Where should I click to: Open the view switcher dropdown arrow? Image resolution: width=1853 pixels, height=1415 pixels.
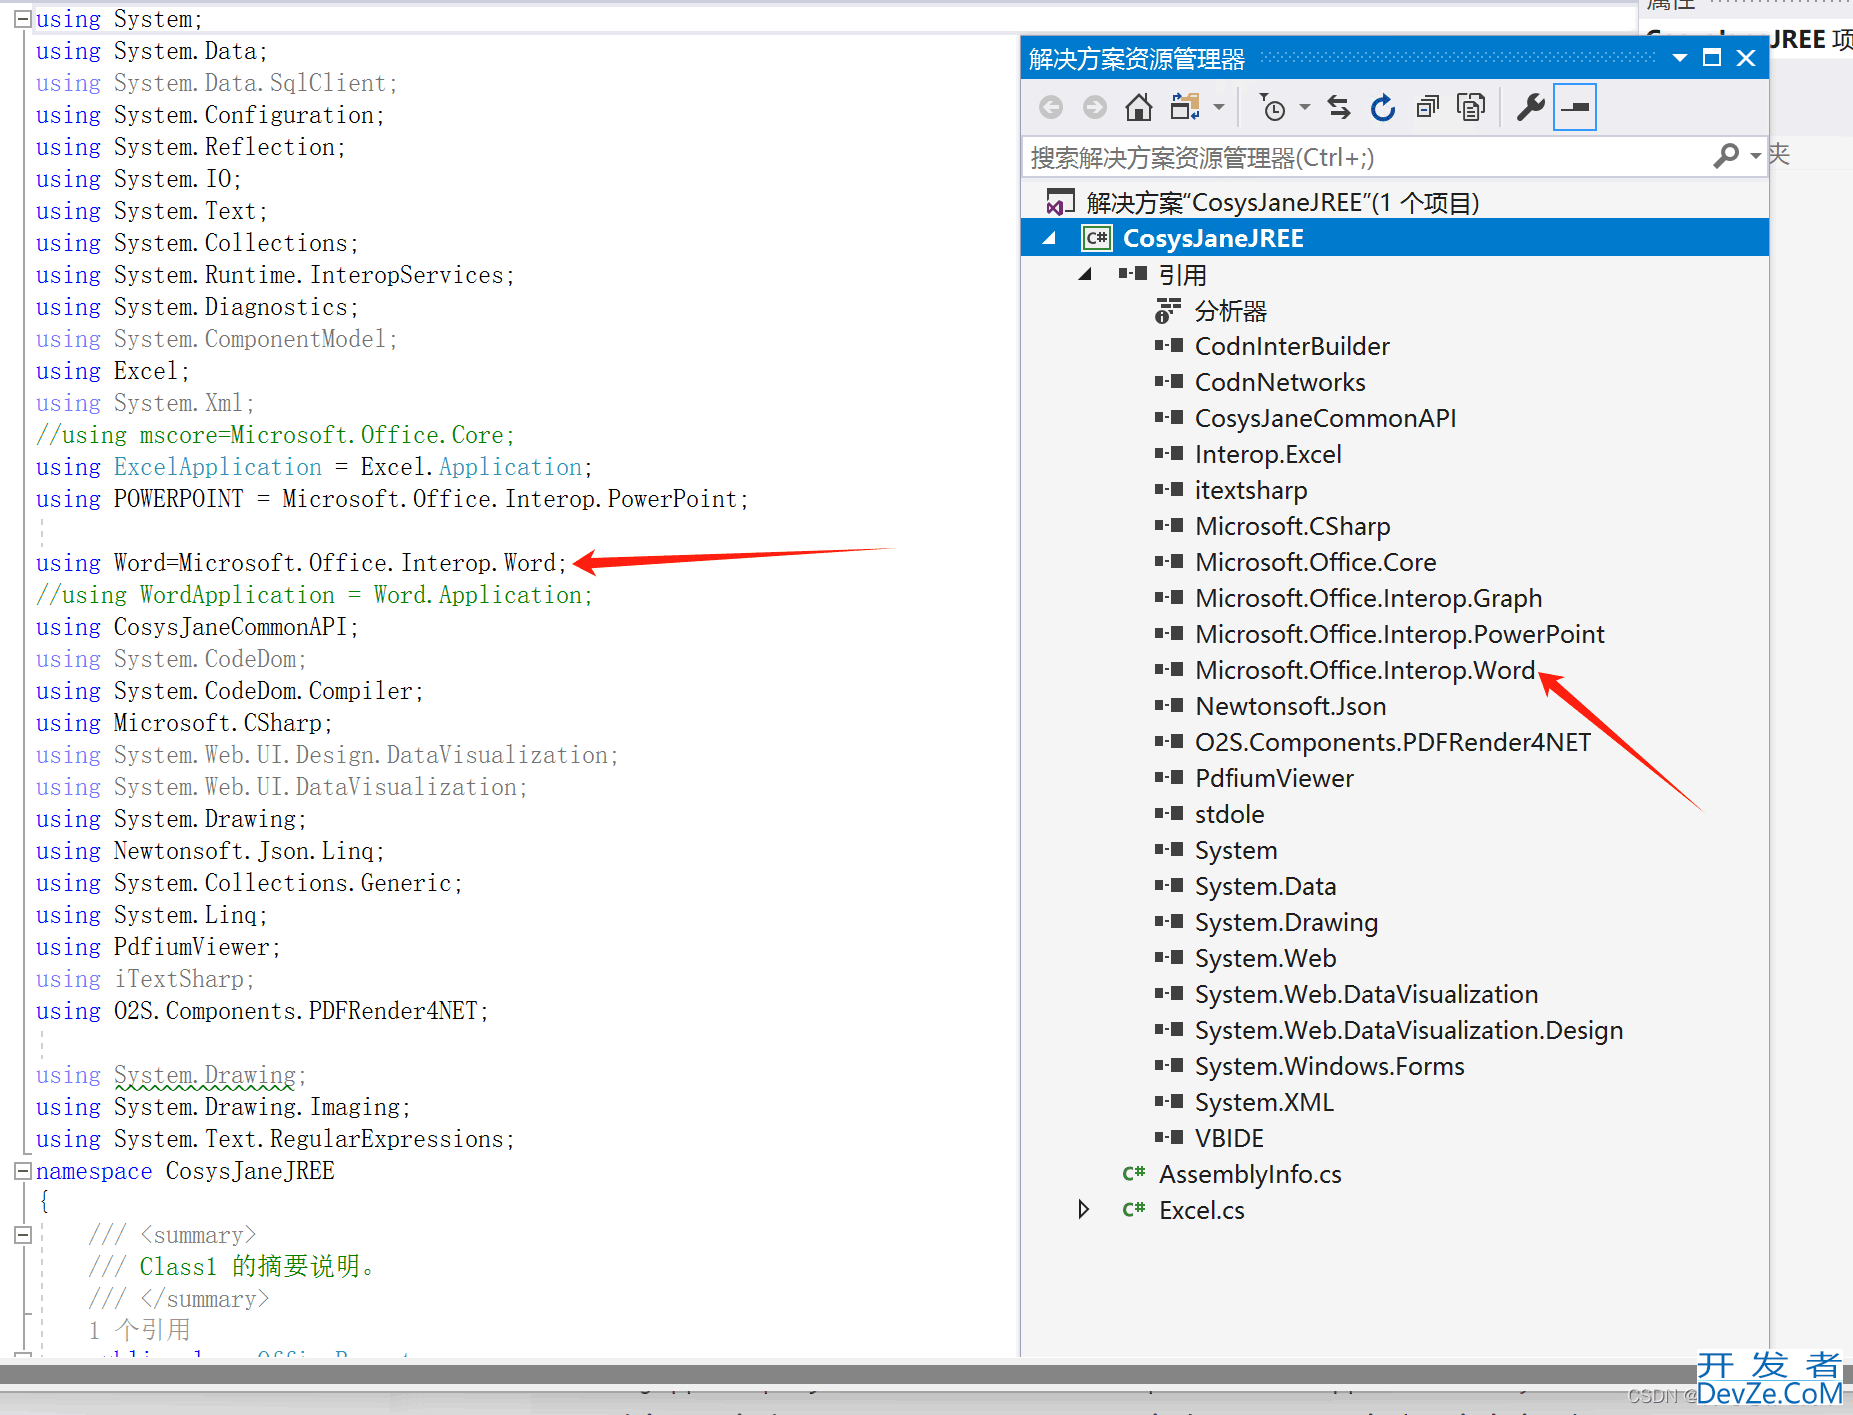point(1218,107)
